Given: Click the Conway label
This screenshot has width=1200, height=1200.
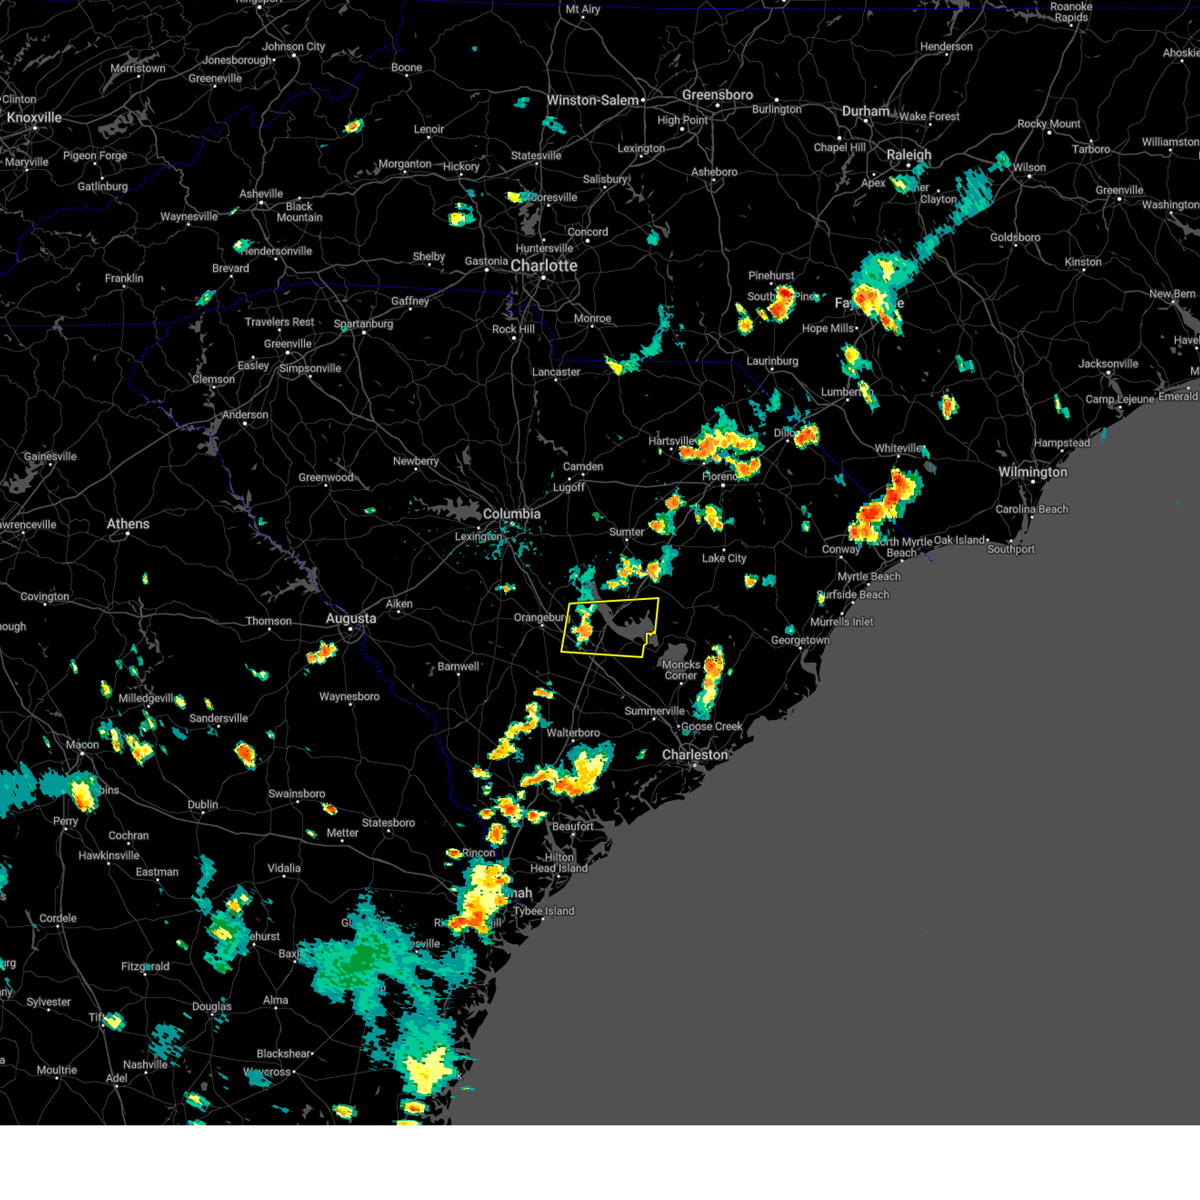Looking at the screenshot, I should 841,549.
